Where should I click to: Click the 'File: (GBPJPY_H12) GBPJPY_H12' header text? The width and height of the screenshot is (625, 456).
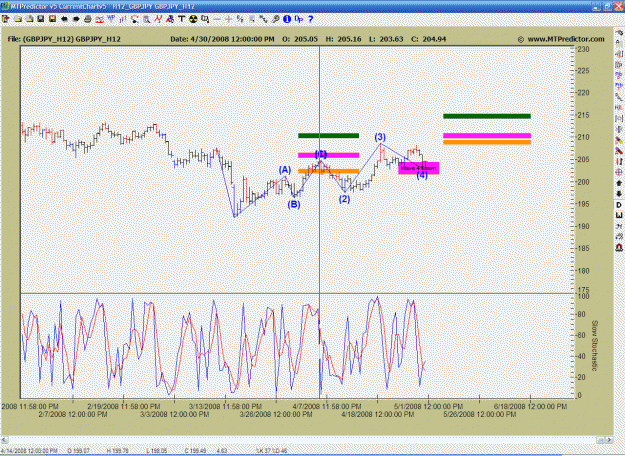pos(64,39)
